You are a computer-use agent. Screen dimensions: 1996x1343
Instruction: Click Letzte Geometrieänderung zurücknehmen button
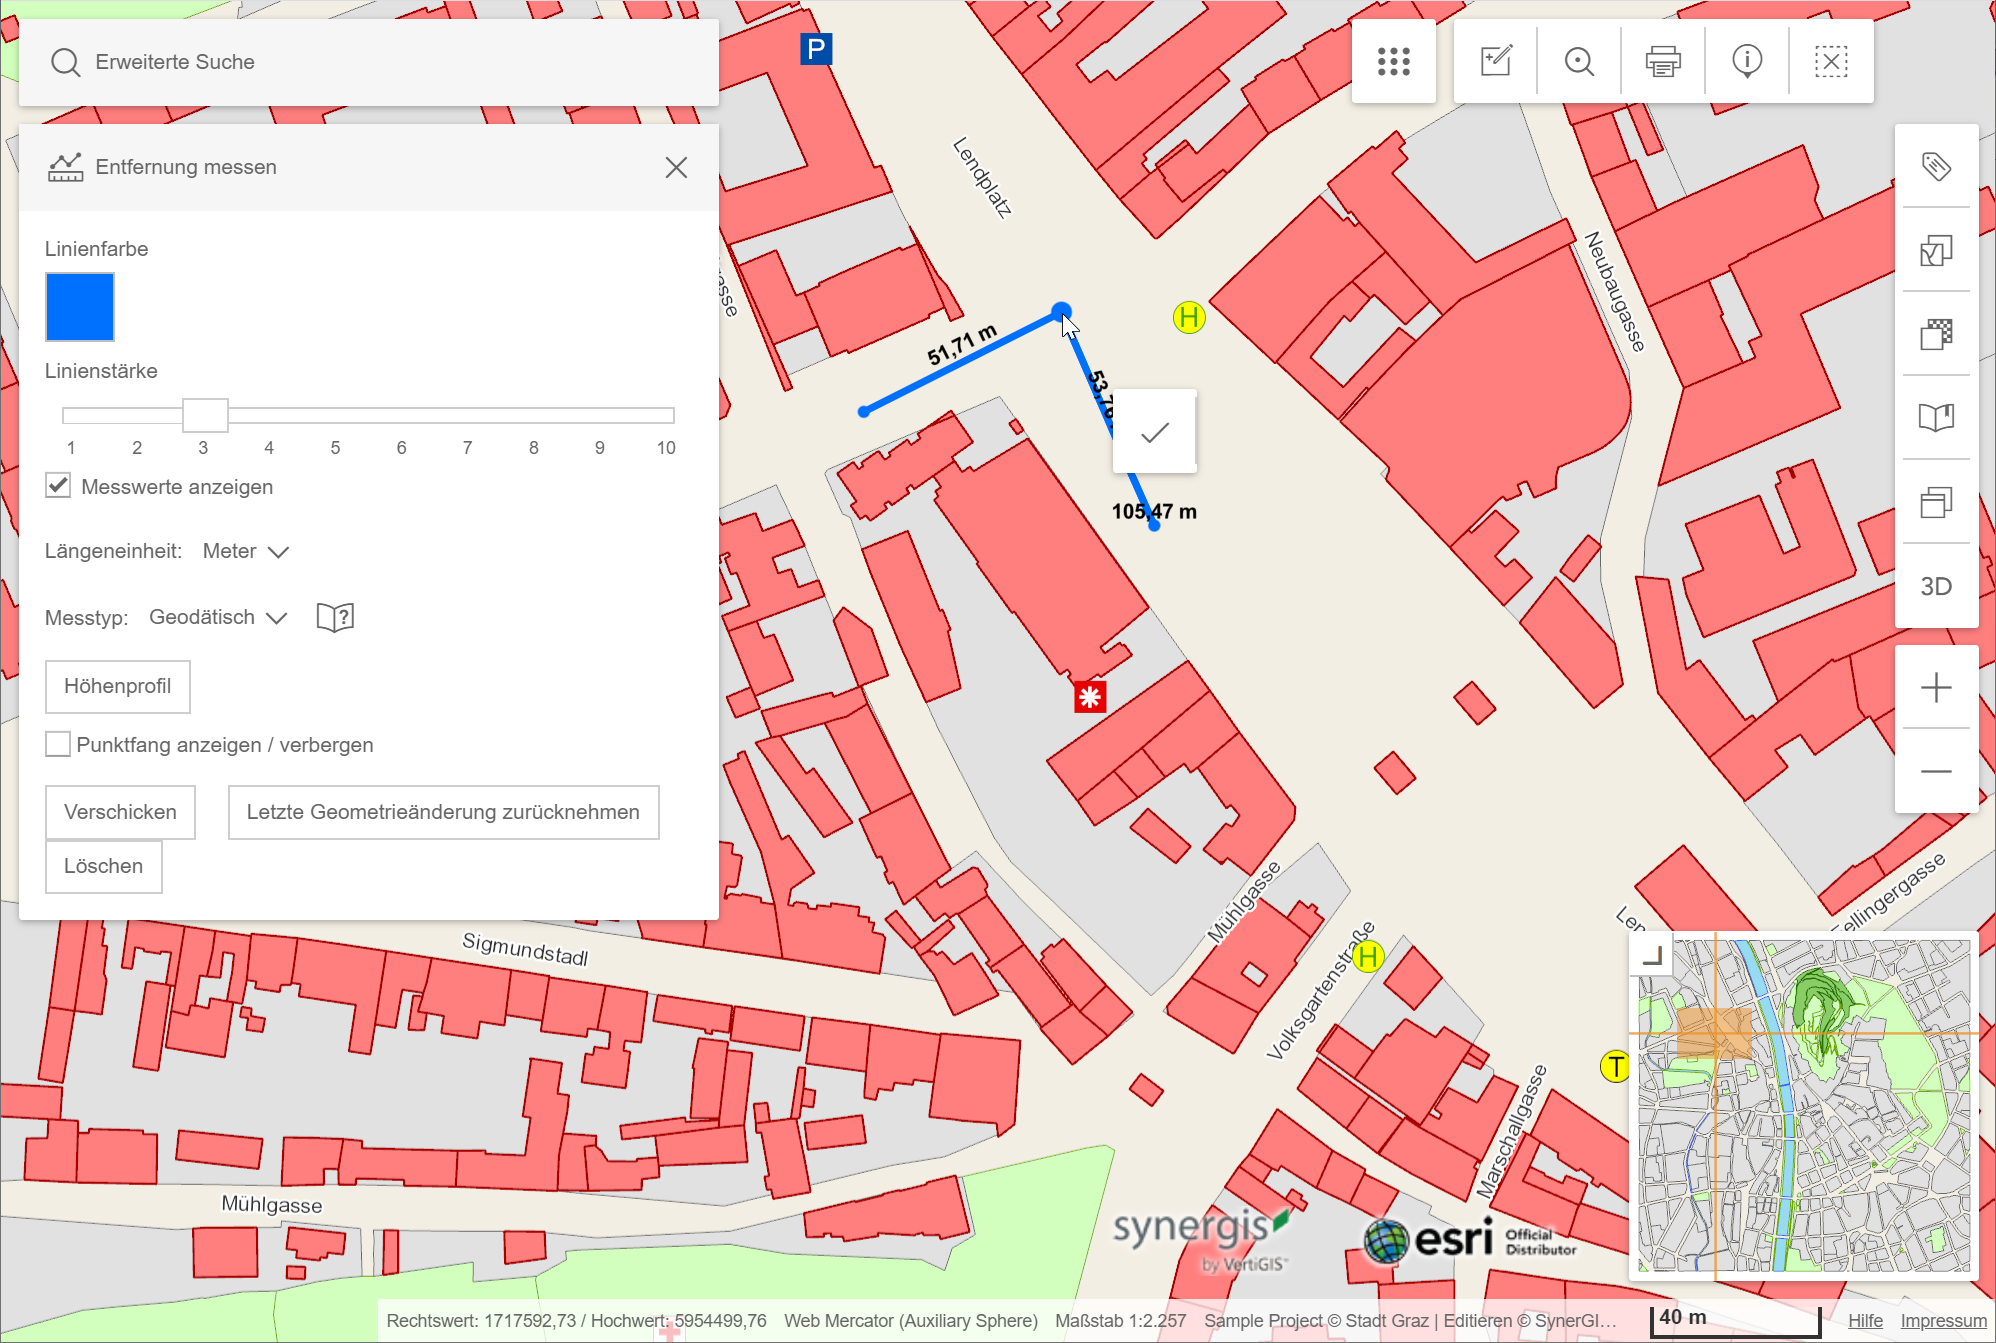coord(443,812)
